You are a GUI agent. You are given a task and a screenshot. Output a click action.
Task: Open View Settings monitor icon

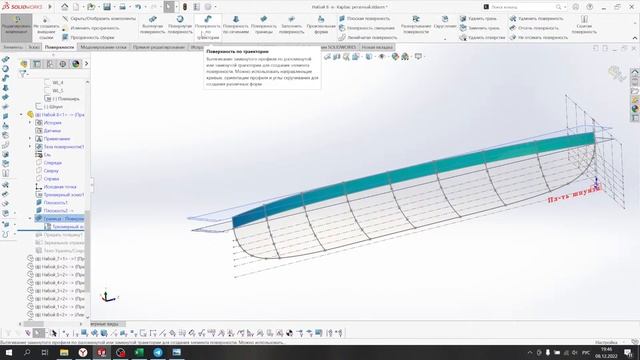pos(418,57)
